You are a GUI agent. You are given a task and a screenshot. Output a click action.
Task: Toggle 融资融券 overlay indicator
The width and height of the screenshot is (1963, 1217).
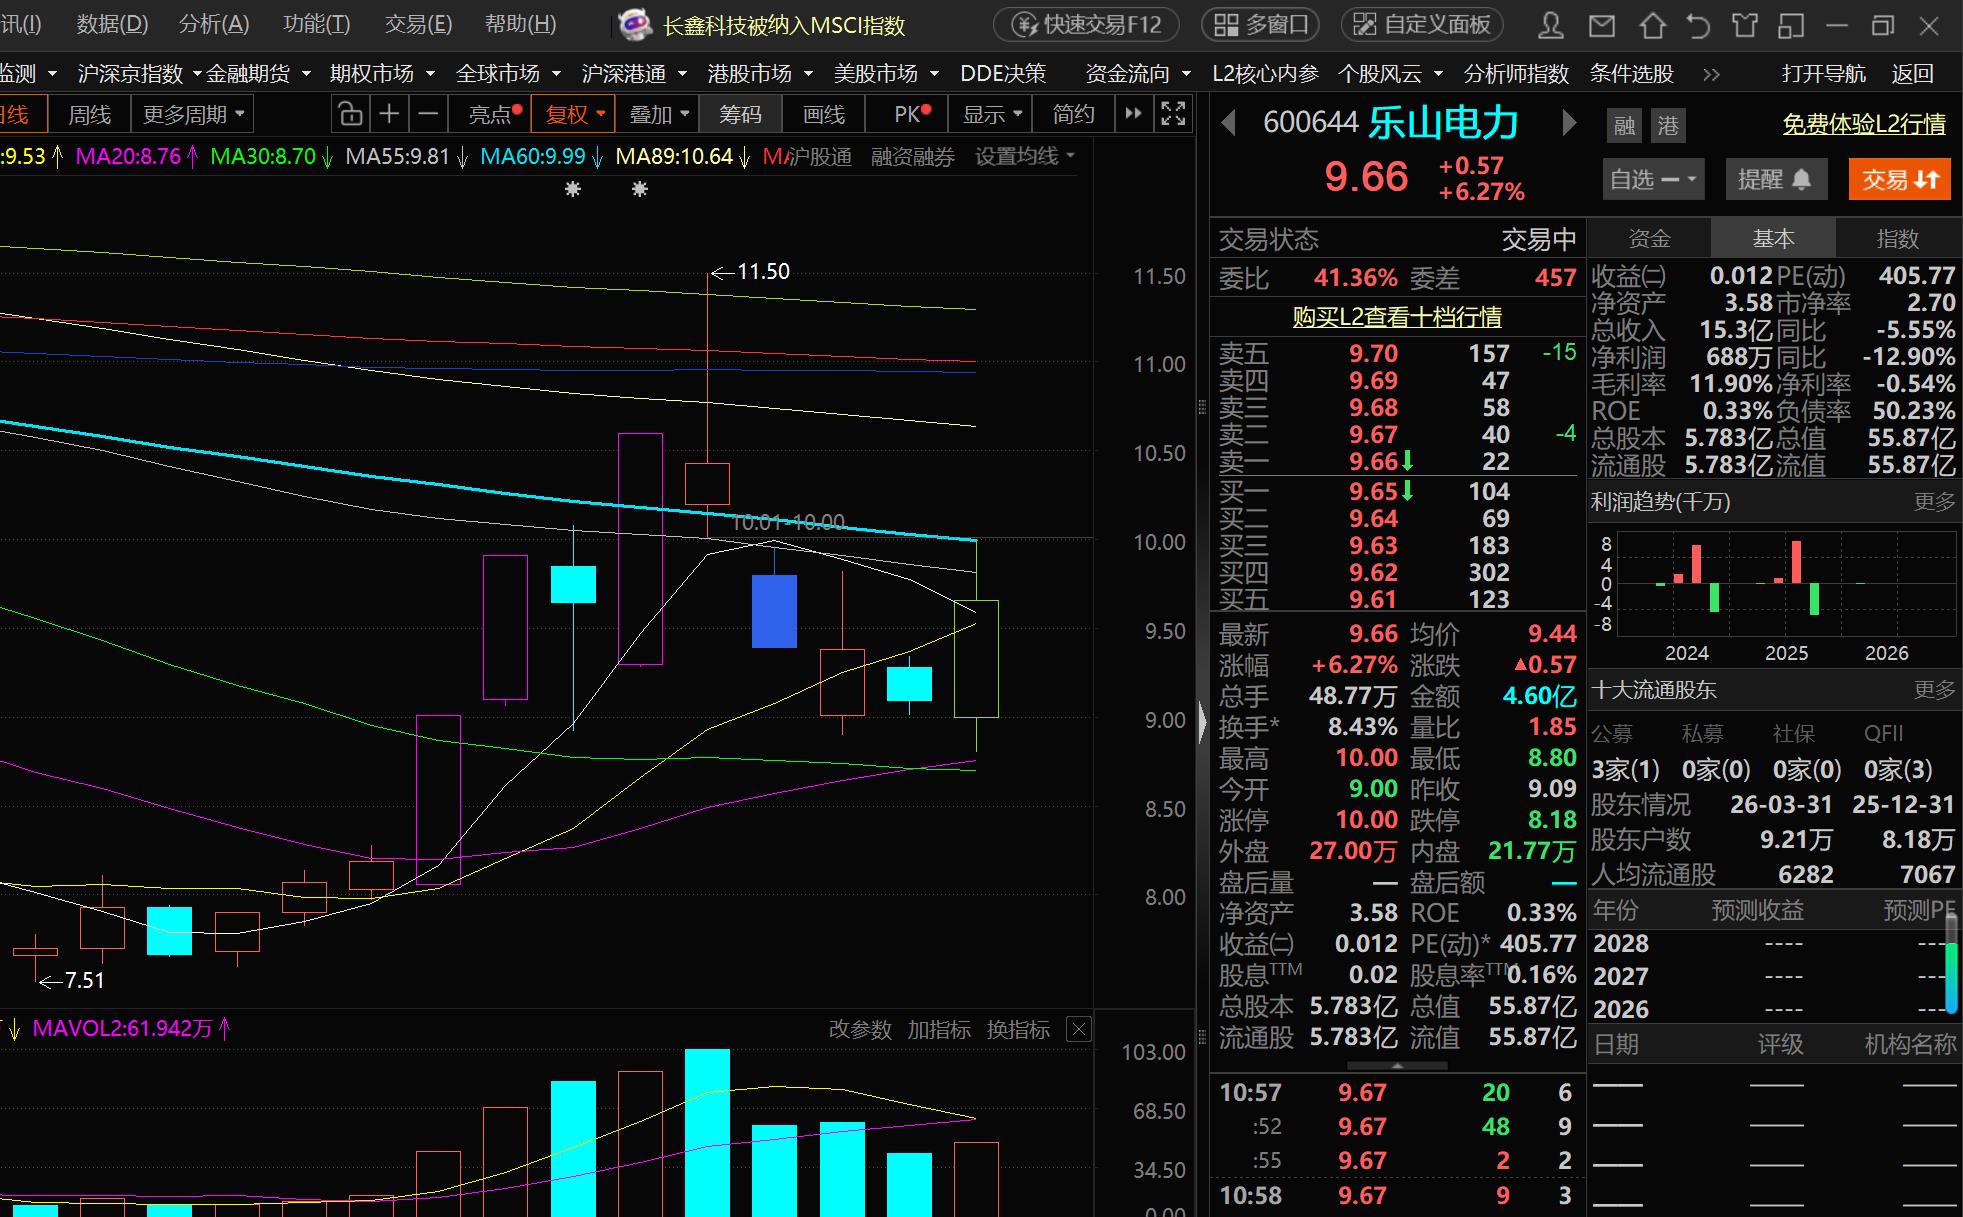pos(913,157)
